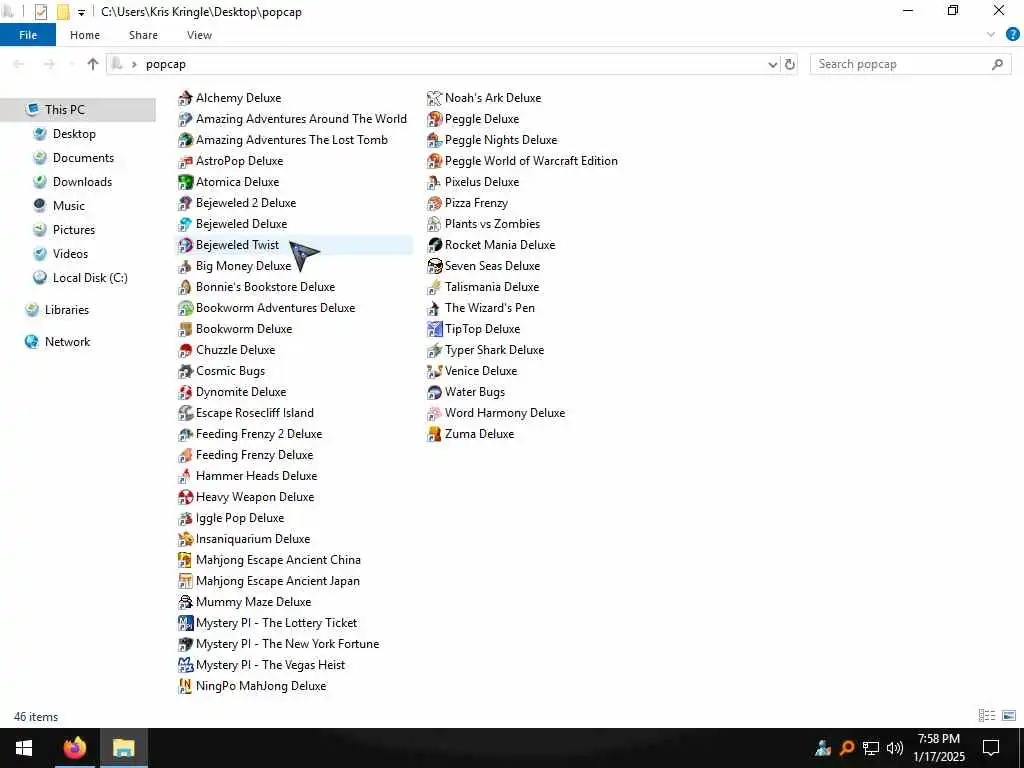This screenshot has width=1024, height=768.
Task: Select the Pizza Frenzy icon
Action: coord(434,203)
